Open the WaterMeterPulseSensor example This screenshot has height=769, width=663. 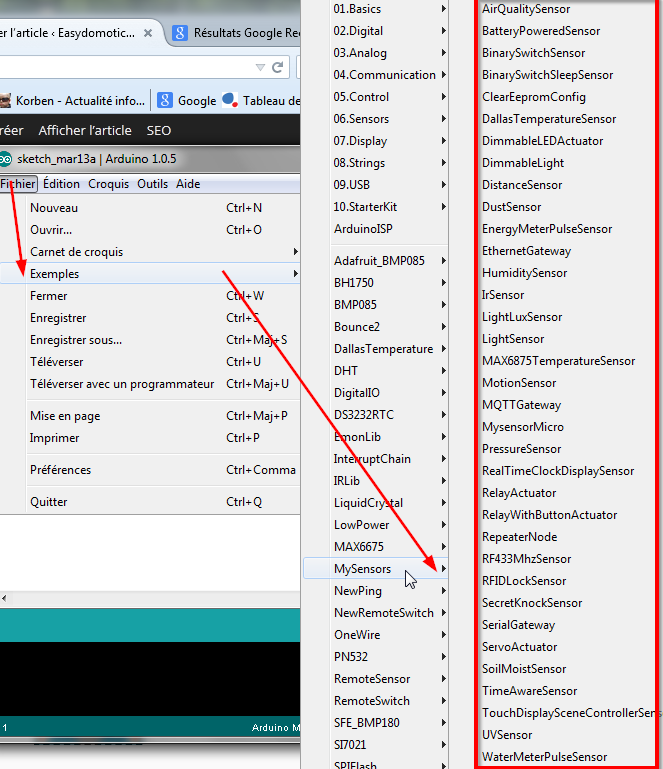[544, 757]
